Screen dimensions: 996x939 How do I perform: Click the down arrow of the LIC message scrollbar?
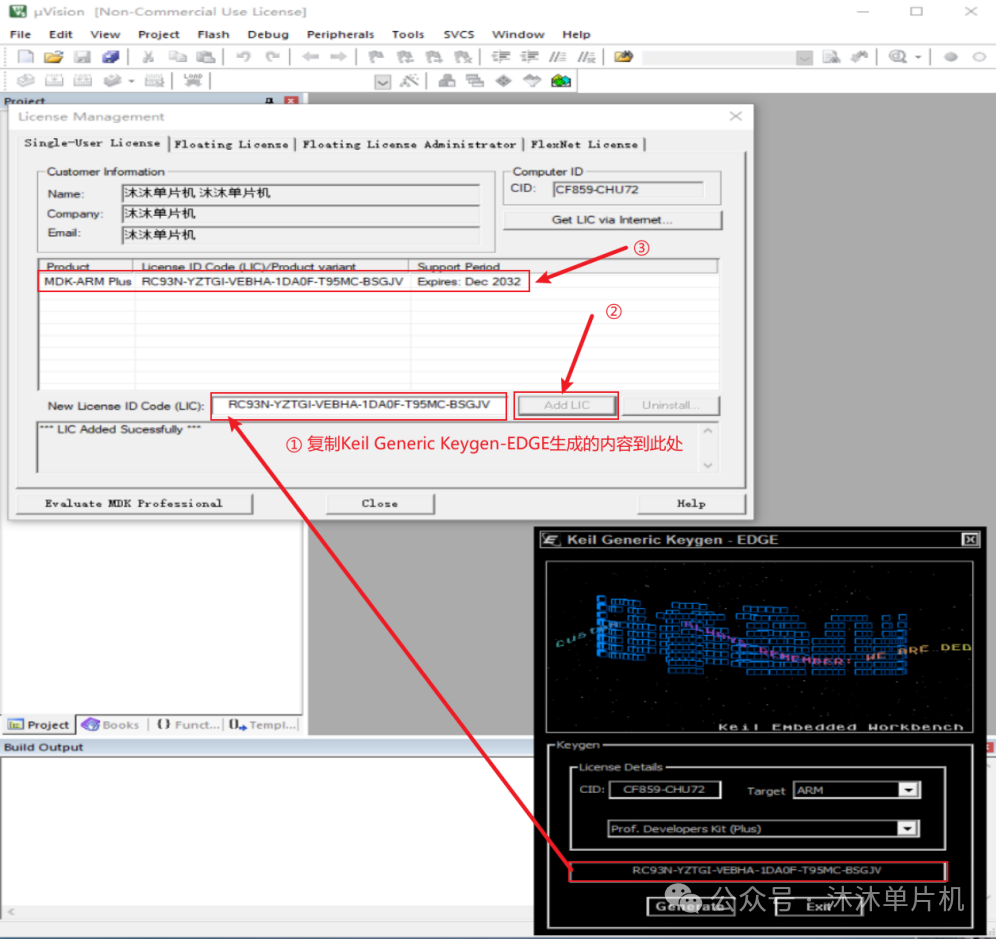[708, 465]
